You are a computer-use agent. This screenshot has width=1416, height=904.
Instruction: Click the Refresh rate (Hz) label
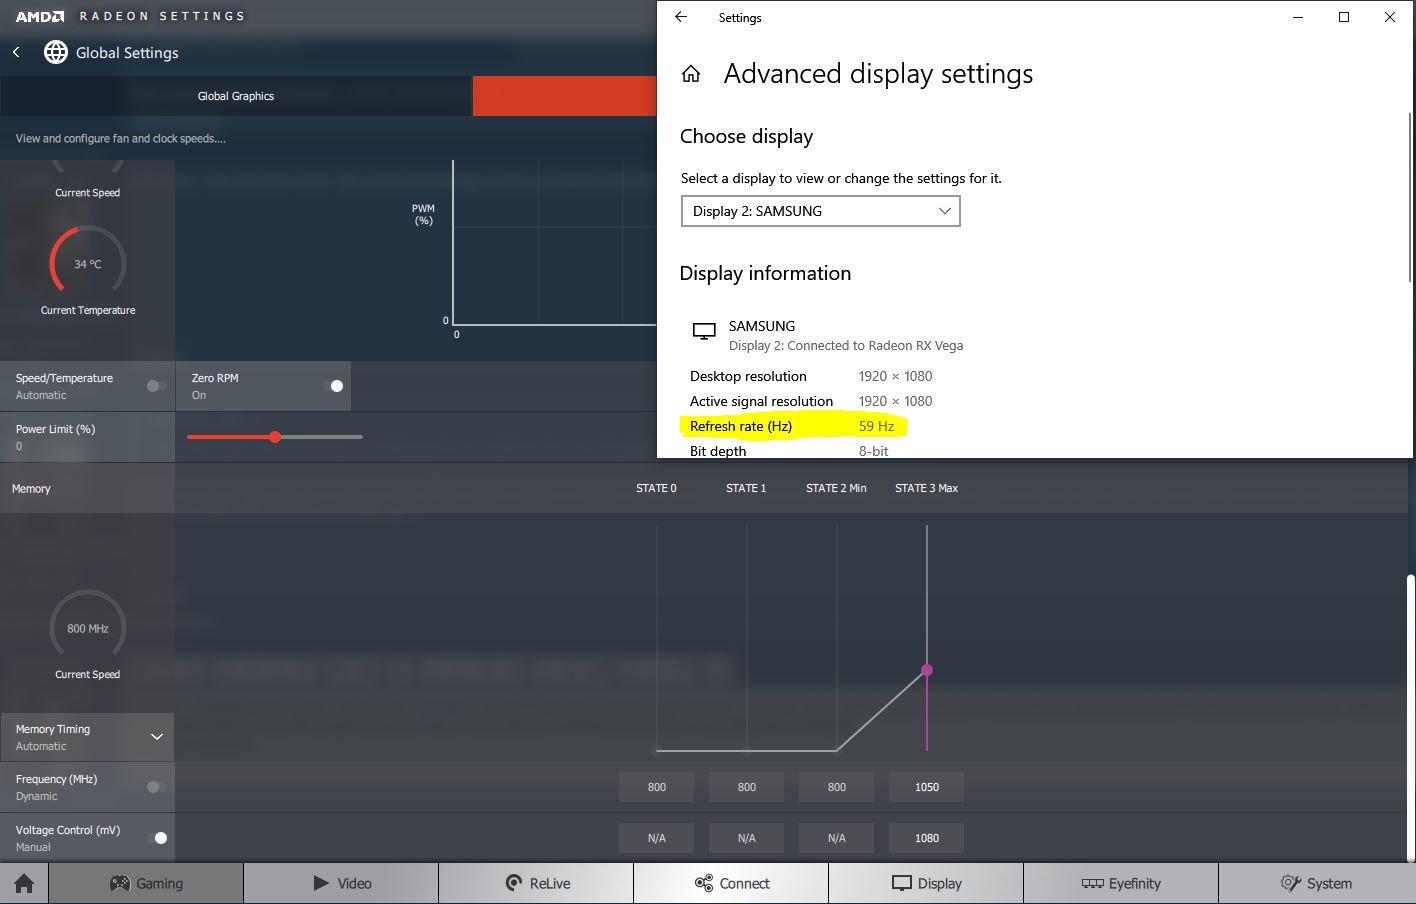[x=741, y=426]
